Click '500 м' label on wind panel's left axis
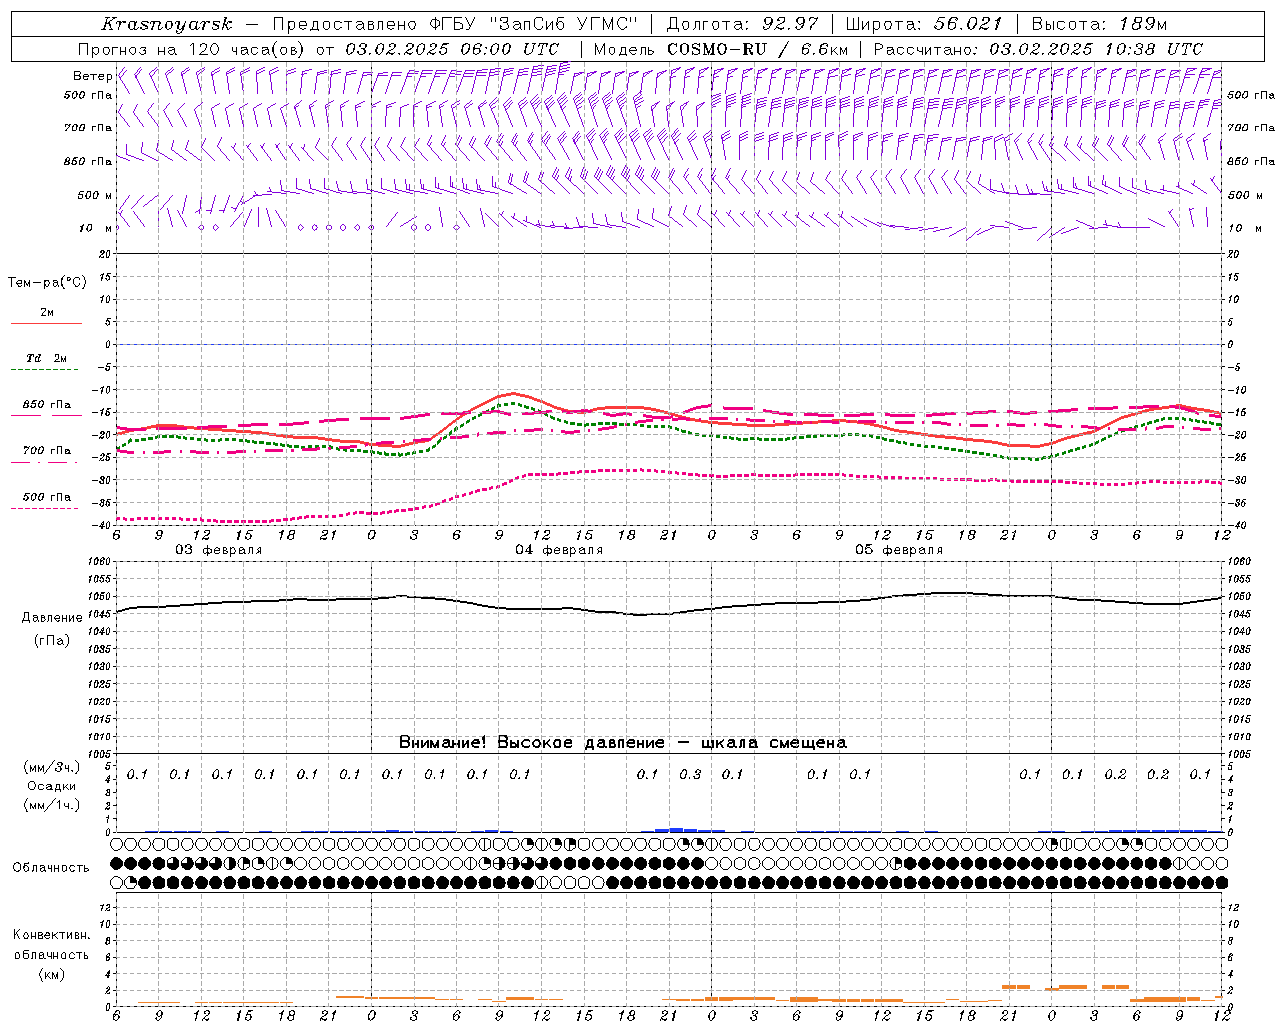The width and height of the screenshot is (1280, 1024). click(95, 195)
